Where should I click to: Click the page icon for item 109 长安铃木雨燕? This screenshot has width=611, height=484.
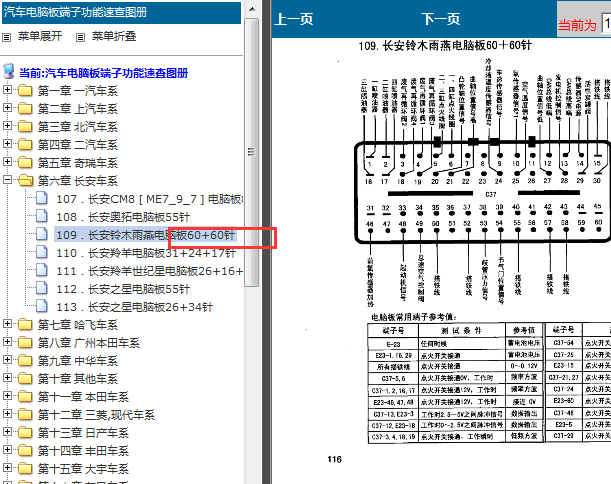[42, 234]
